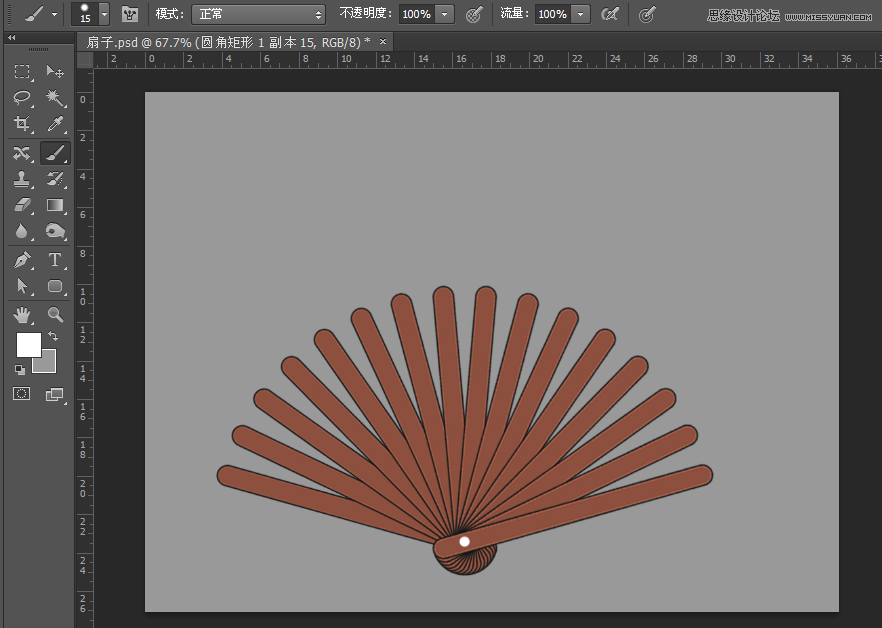The image size is (882, 628).
Task: Open the blend mode 正常 dropdown
Action: pos(259,14)
